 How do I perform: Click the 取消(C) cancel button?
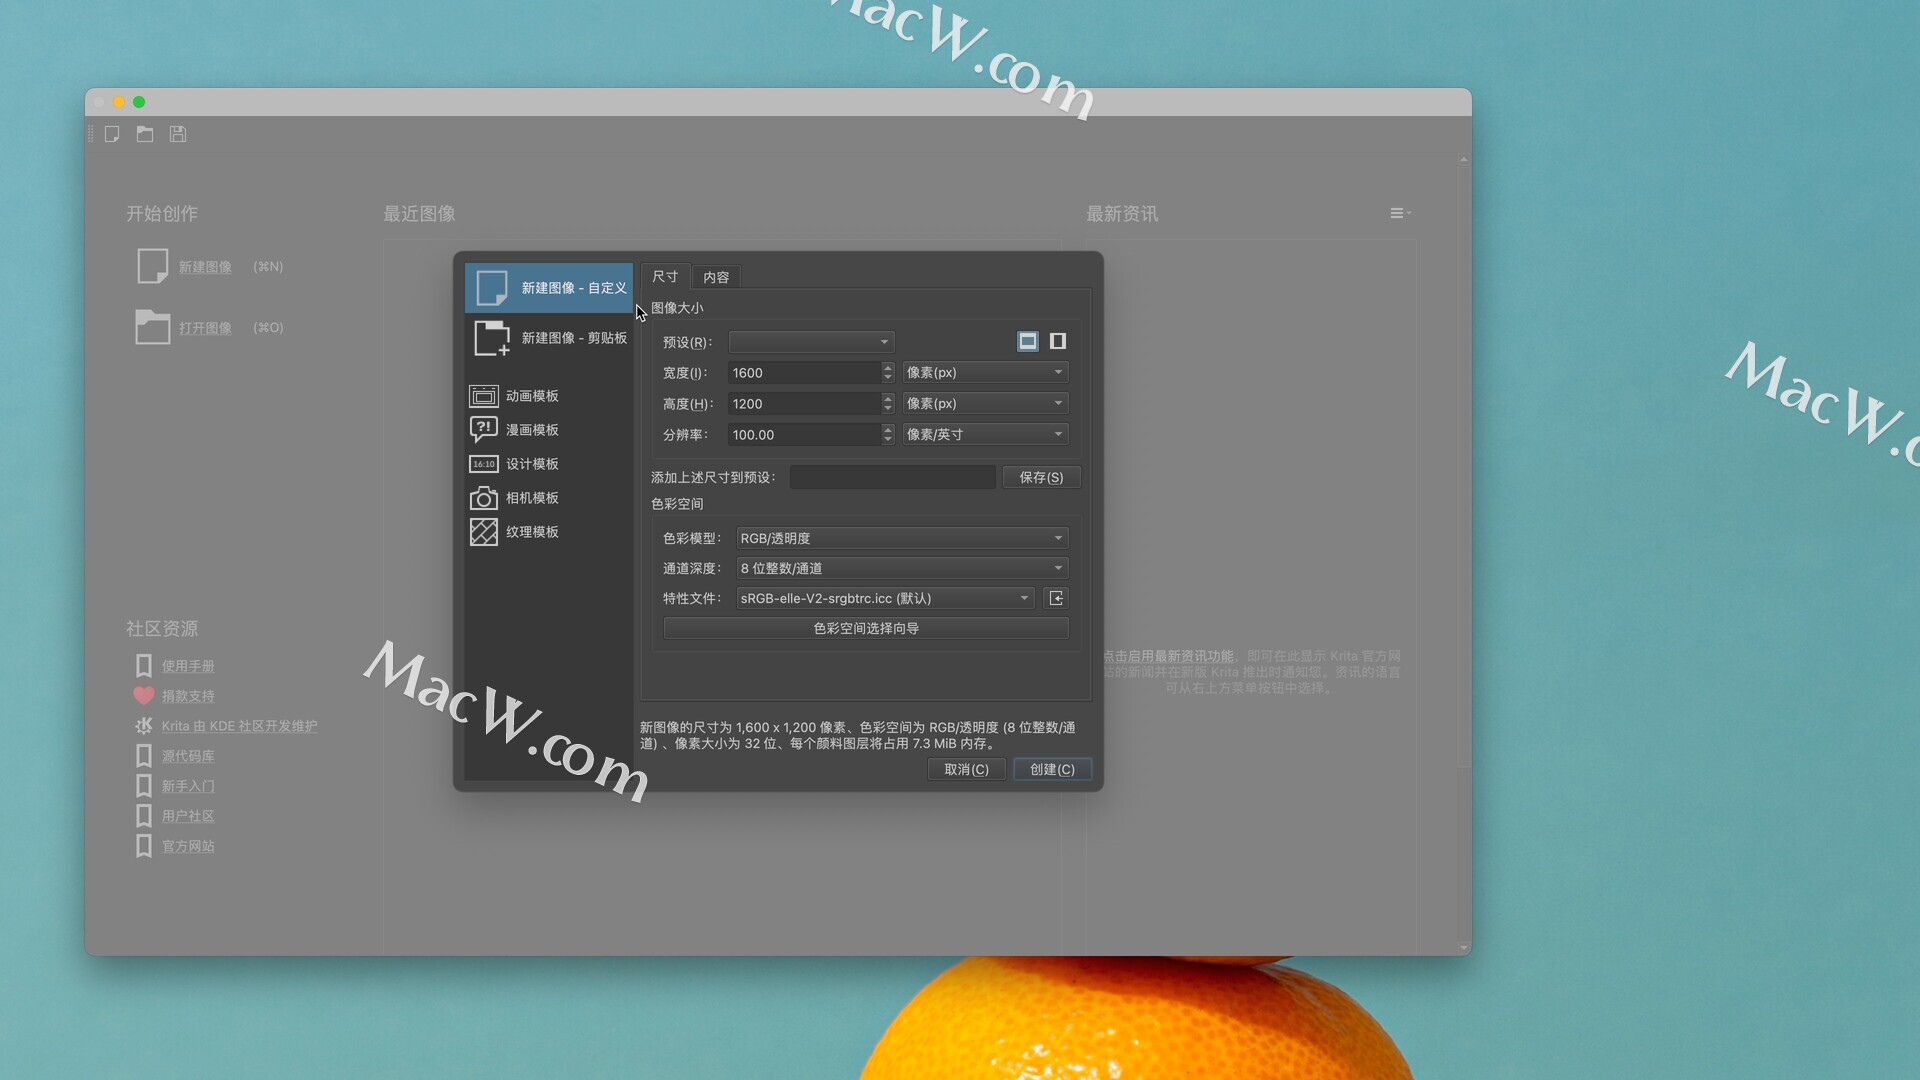pos(966,769)
